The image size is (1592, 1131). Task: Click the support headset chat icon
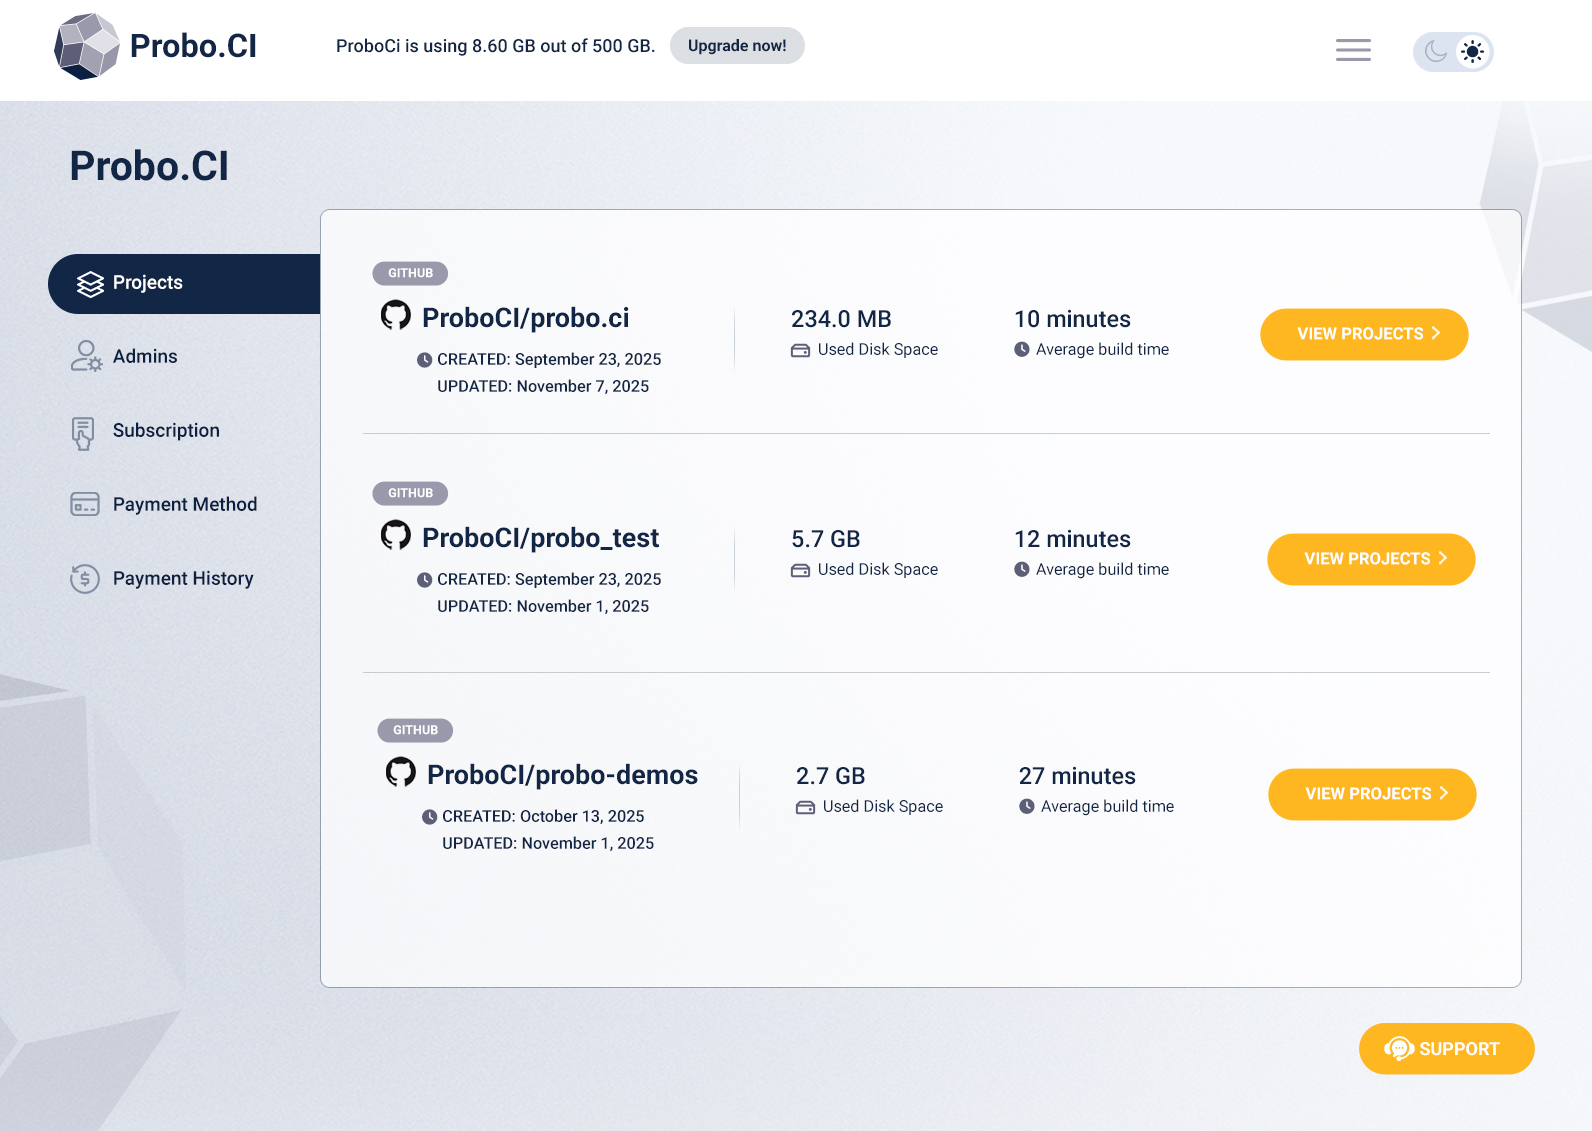1399,1049
